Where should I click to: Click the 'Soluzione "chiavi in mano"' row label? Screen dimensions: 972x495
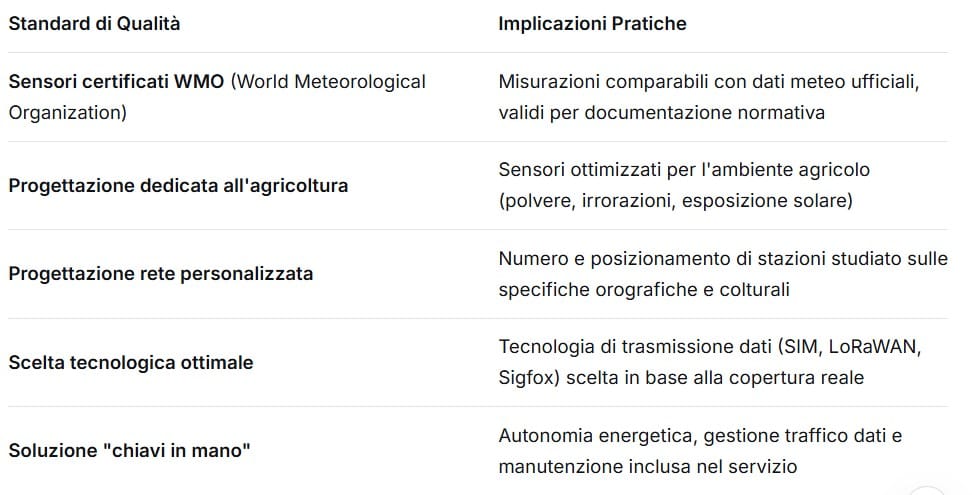(129, 450)
